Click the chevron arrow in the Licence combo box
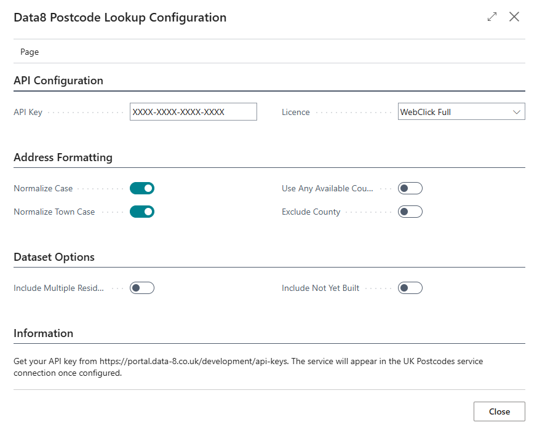Viewport: 537px width, 433px height. point(516,112)
